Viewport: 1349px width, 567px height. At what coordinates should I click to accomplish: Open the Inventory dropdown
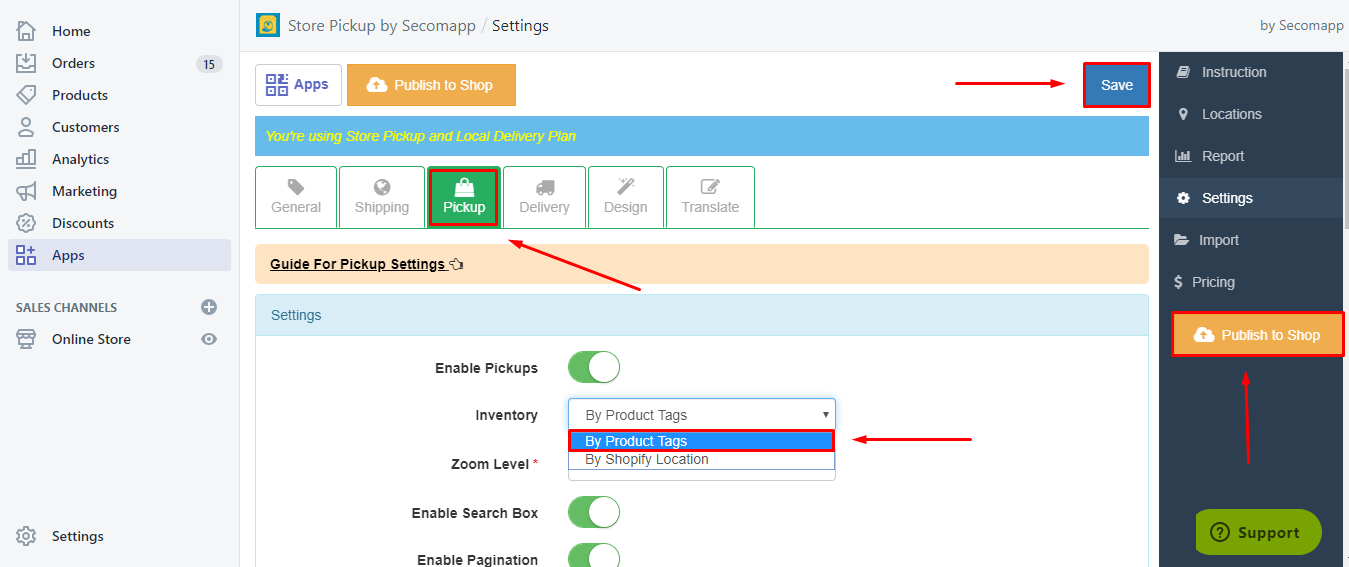(702, 414)
